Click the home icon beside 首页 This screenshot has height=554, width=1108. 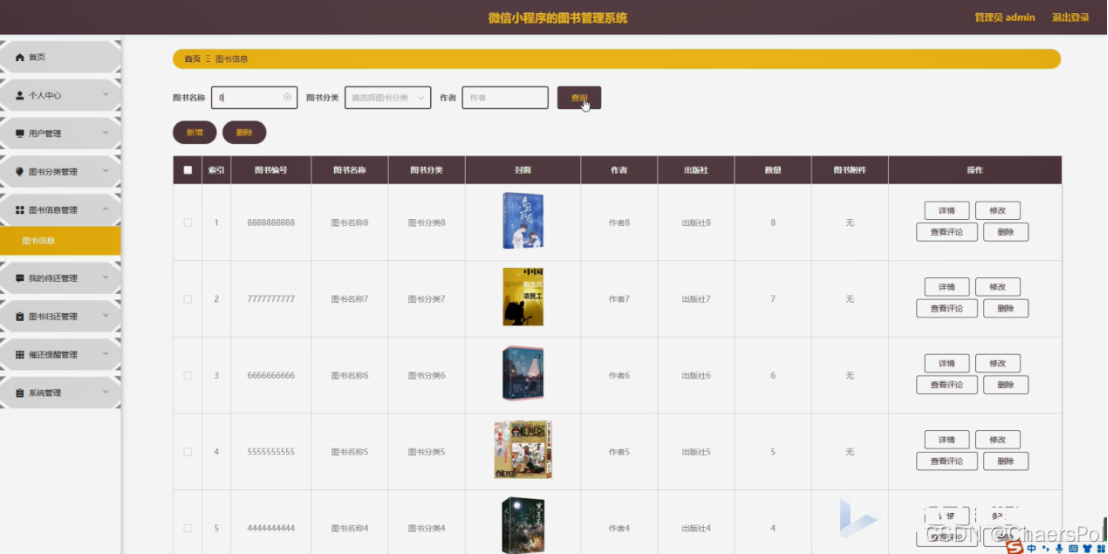pyautogui.click(x=20, y=57)
